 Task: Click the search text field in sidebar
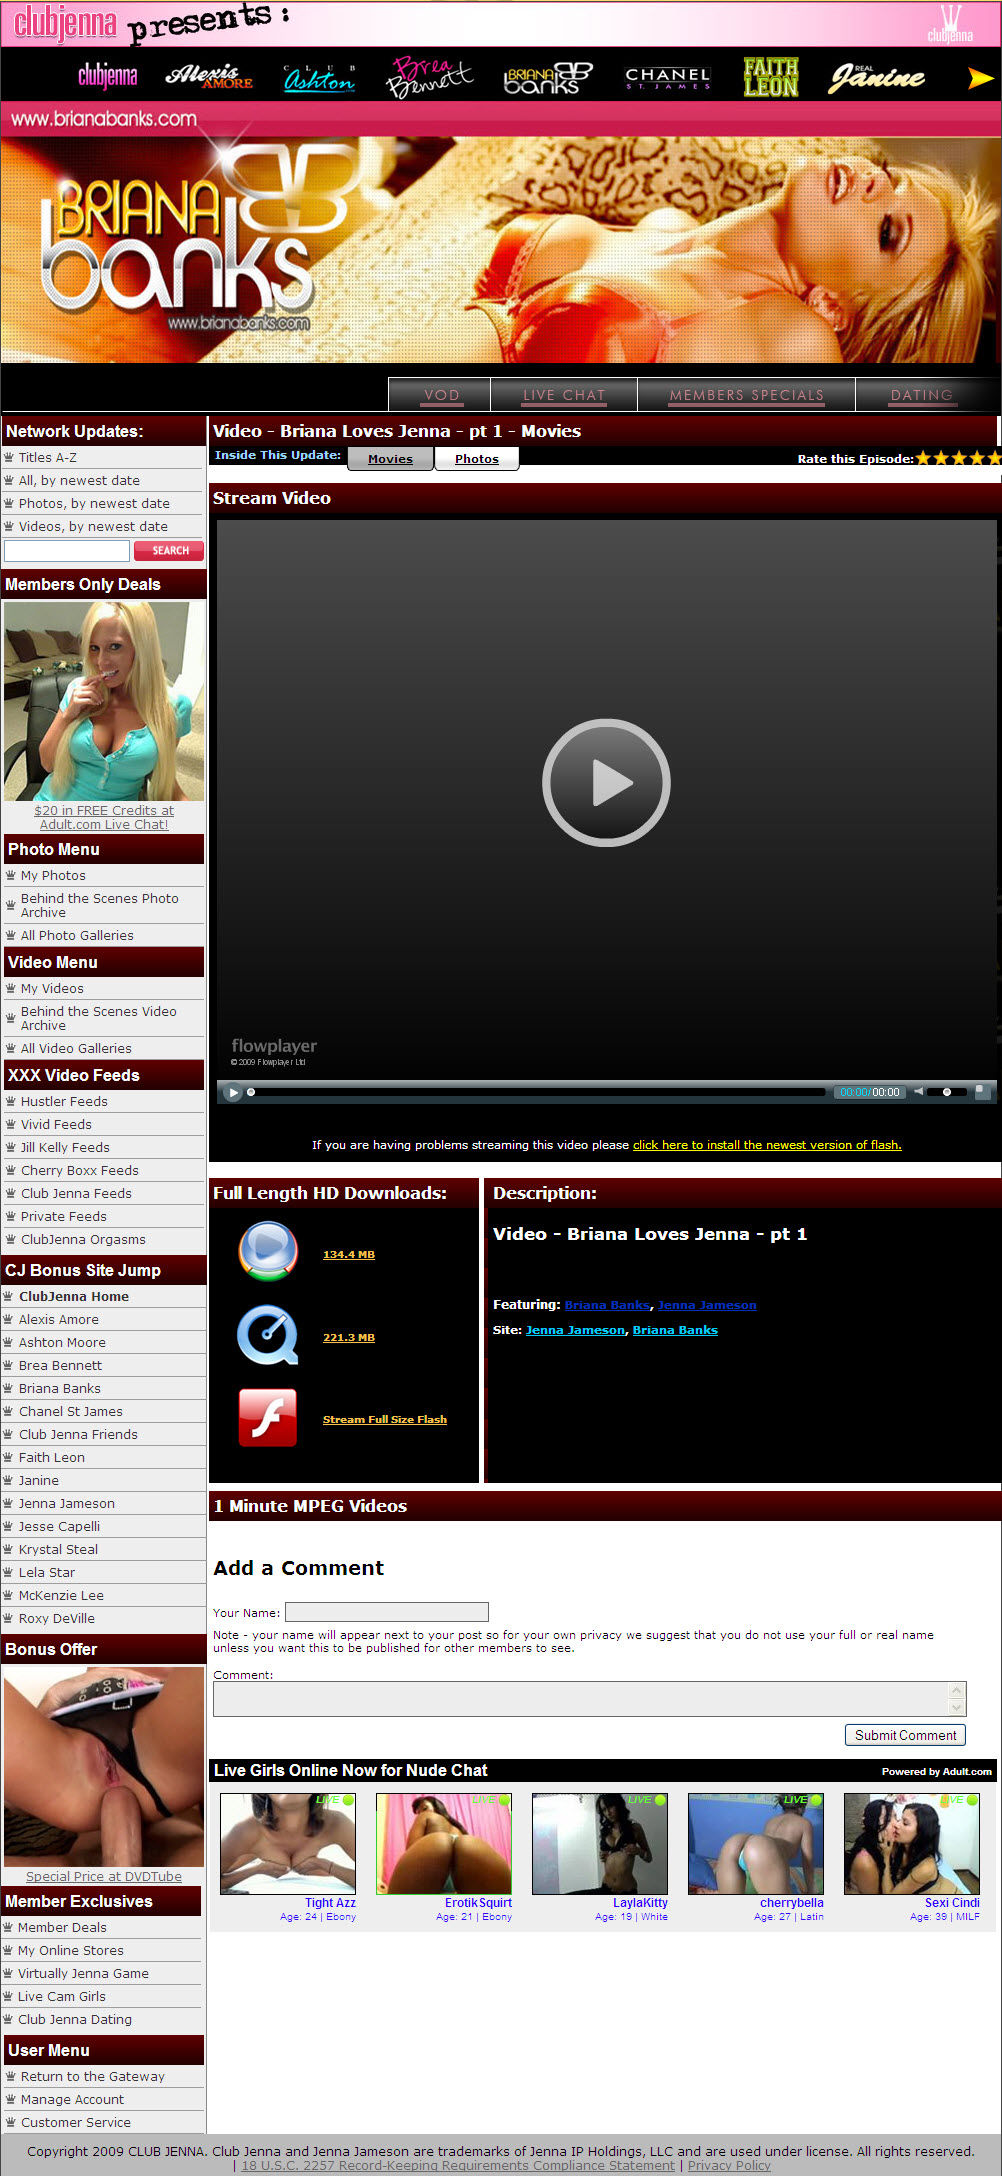pyautogui.click(x=67, y=551)
